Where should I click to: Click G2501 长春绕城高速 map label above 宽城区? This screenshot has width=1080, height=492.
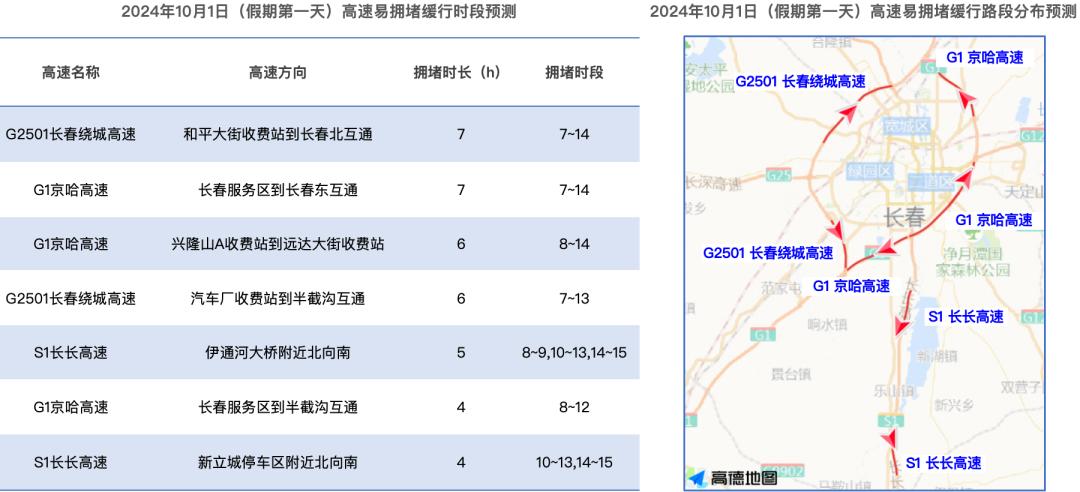pyautogui.click(x=800, y=81)
